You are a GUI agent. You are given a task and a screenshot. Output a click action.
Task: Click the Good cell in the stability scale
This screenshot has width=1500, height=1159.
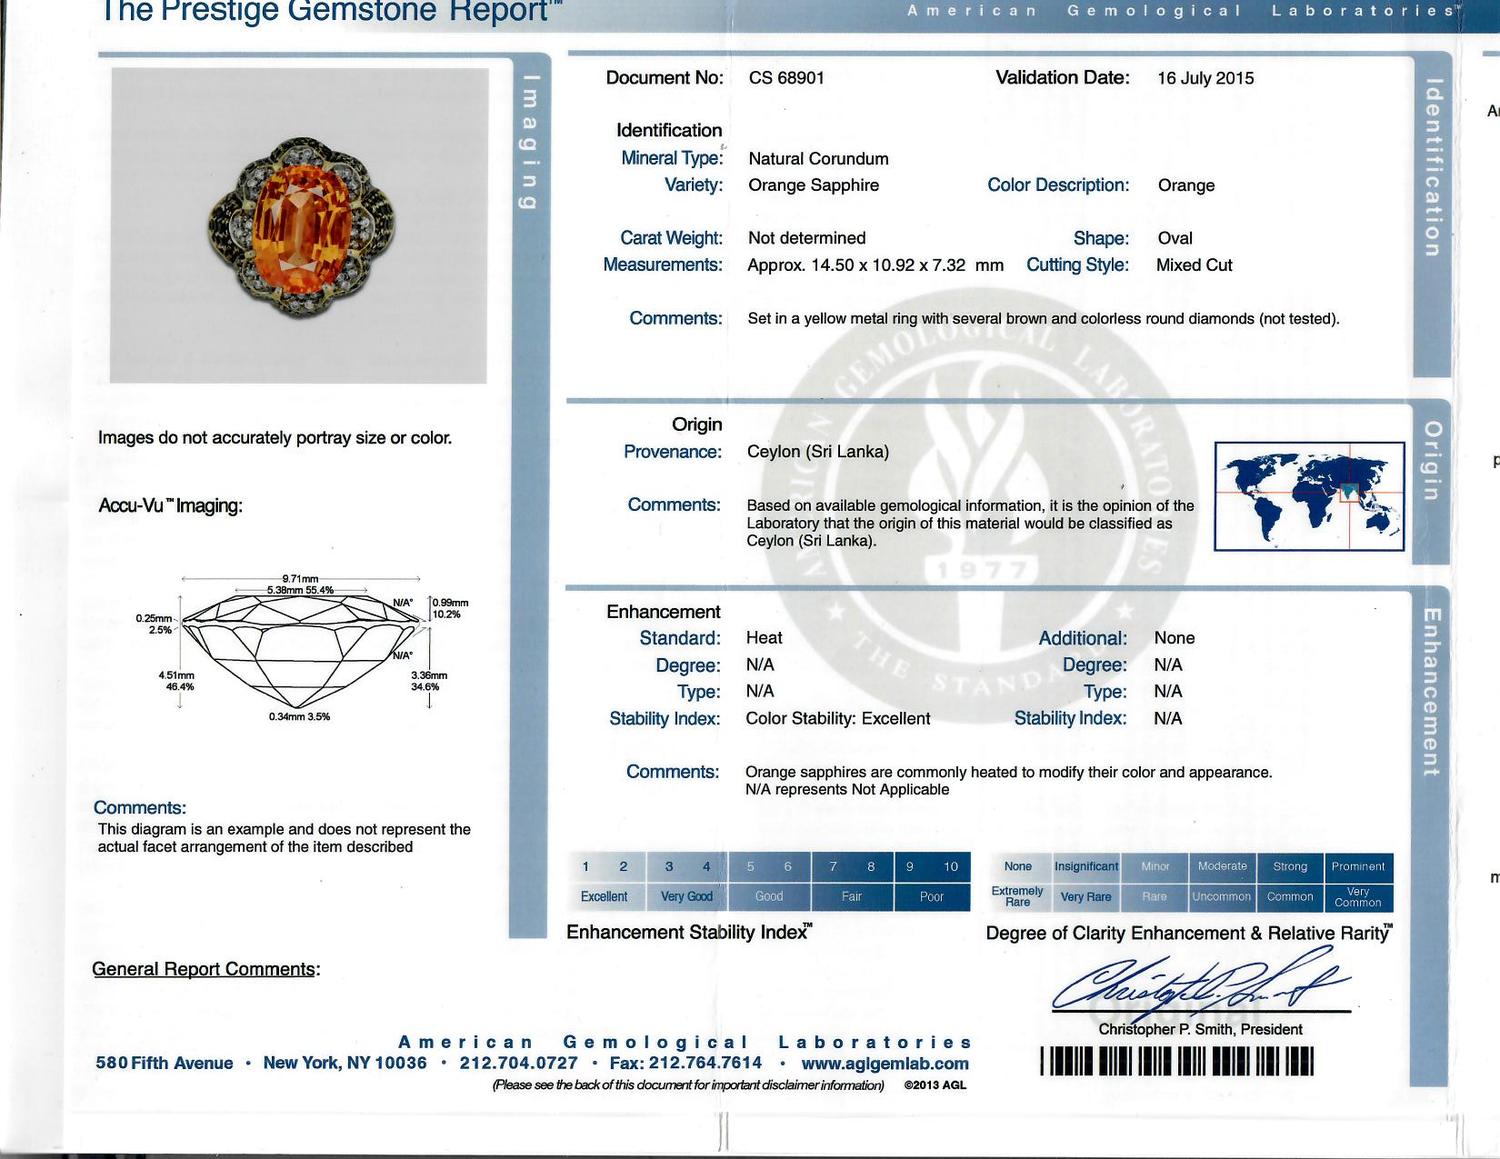tap(769, 897)
